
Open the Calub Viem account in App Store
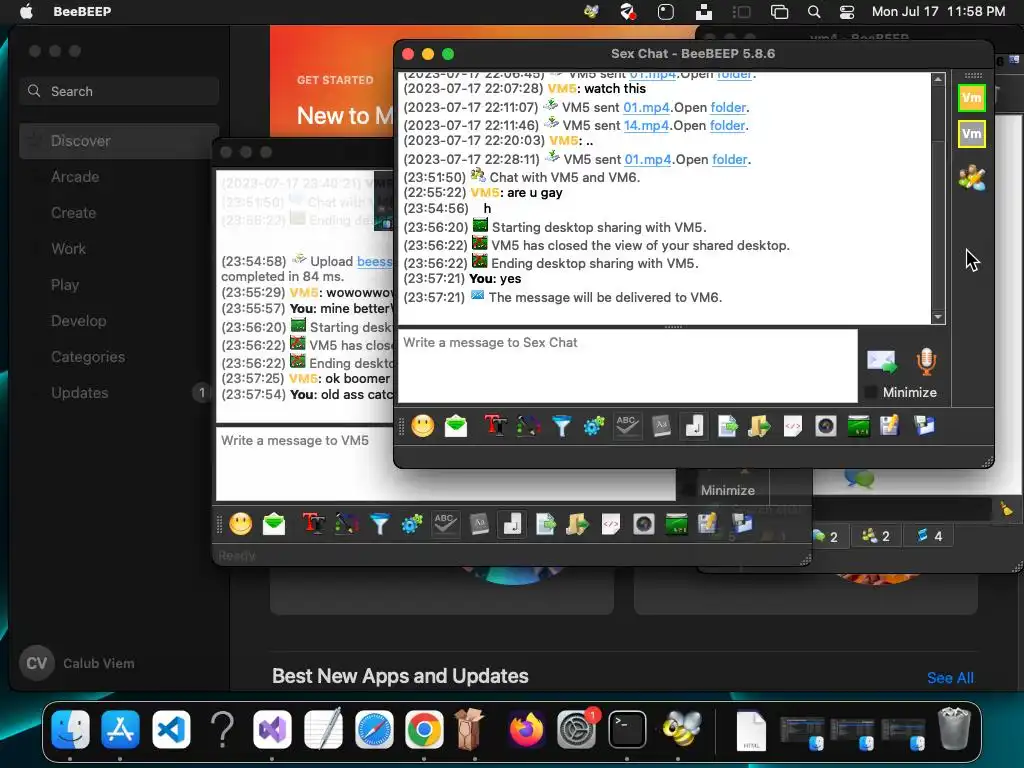78,663
